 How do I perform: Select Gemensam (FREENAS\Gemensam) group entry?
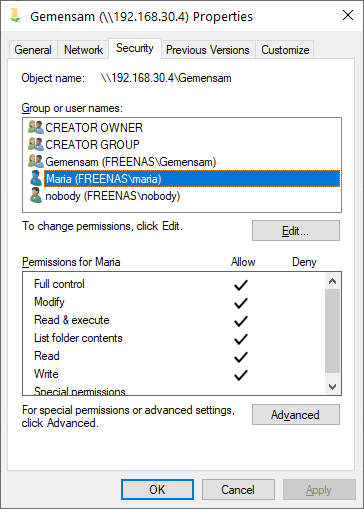(x=131, y=162)
